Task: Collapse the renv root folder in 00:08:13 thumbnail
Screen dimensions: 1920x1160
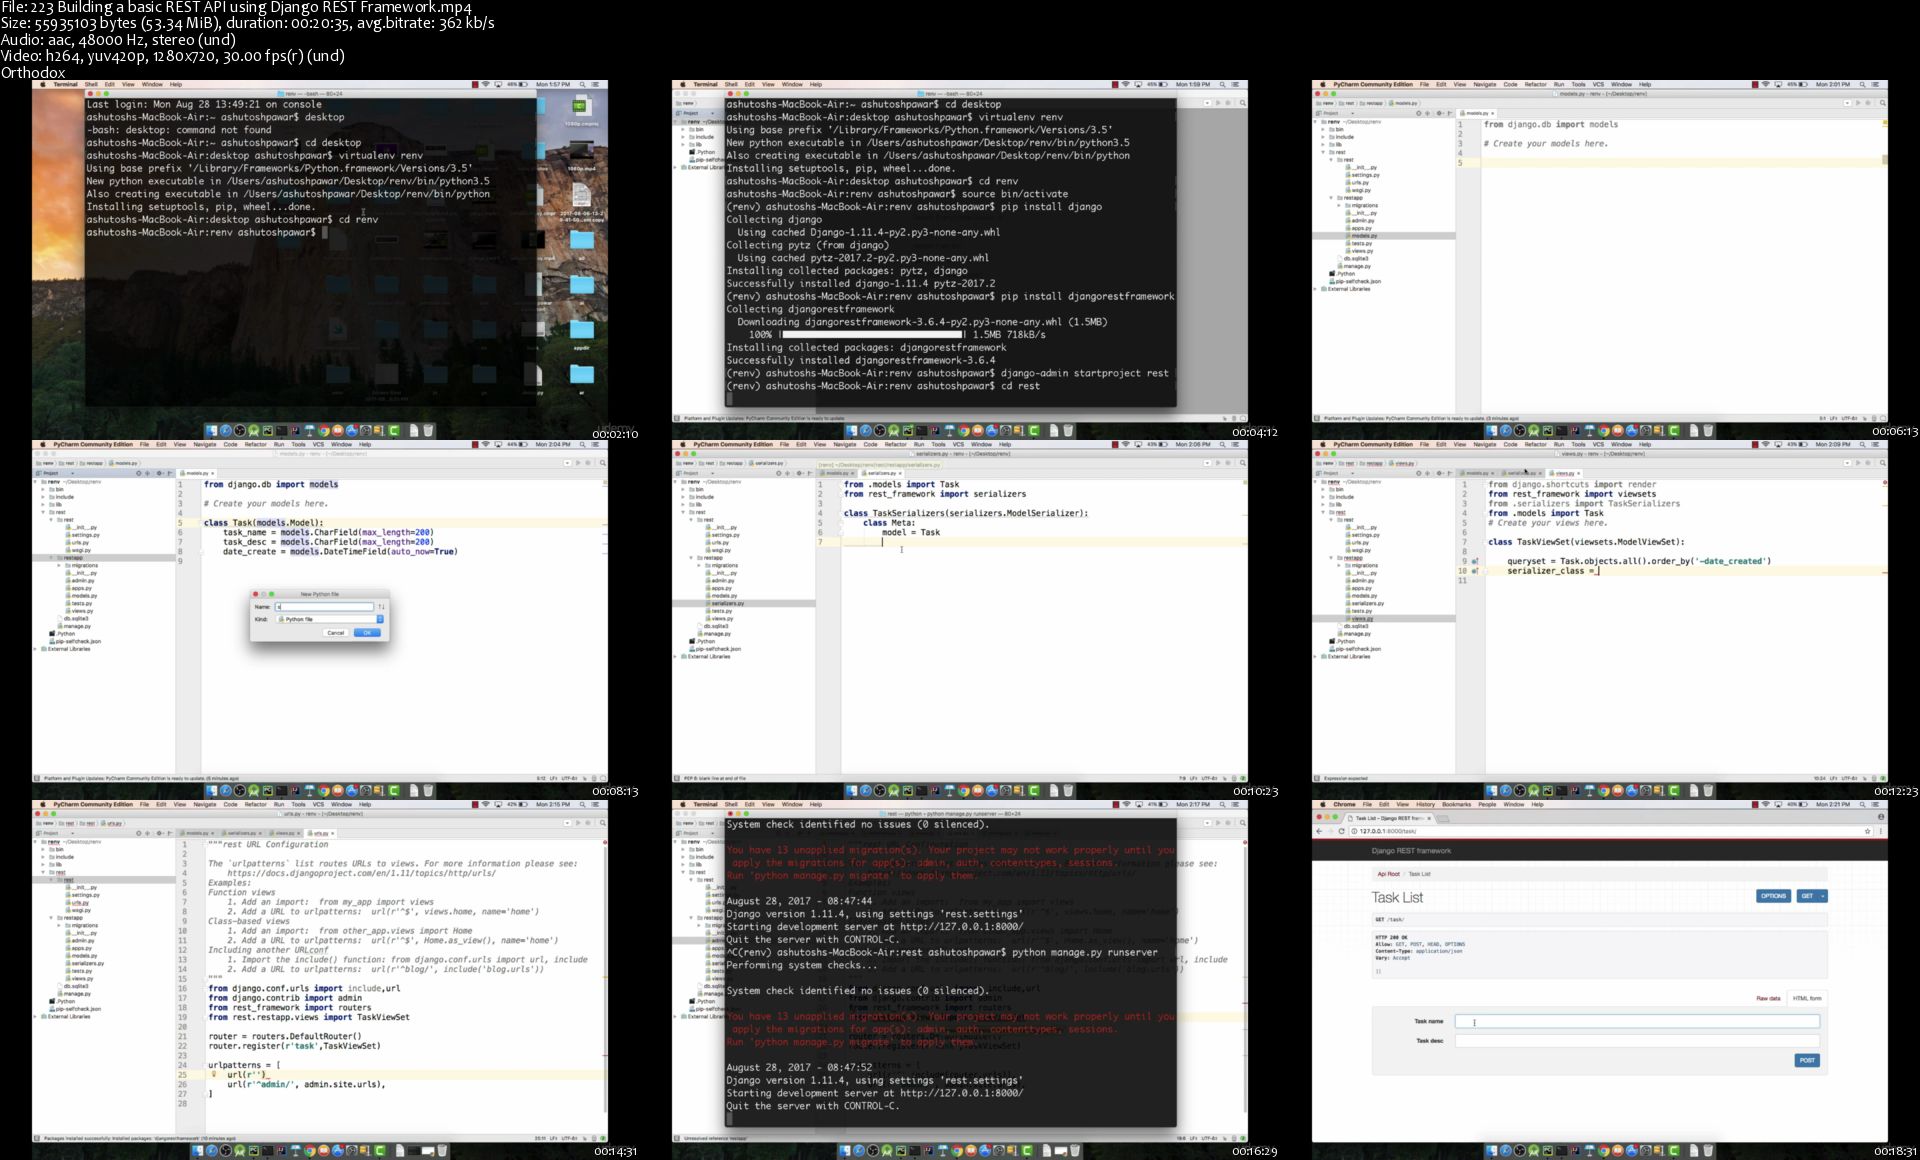Action: click(35, 482)
